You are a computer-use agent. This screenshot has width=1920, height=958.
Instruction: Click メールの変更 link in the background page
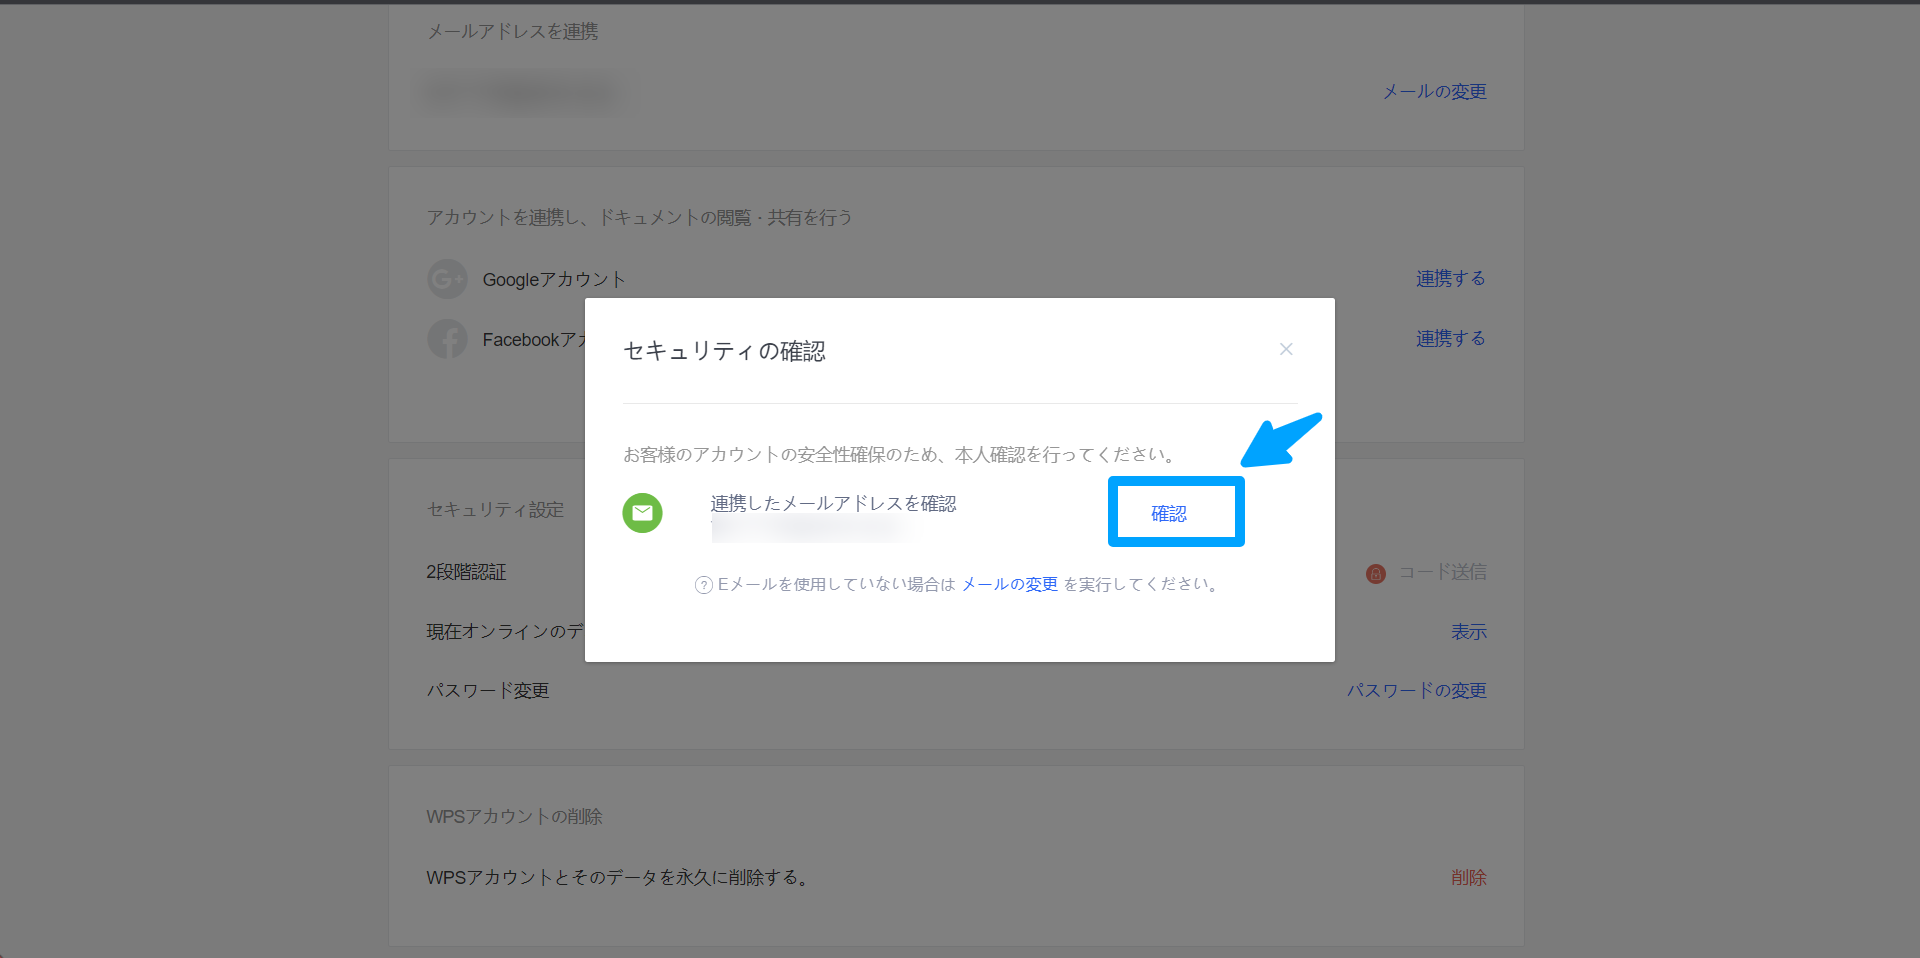1434,91
